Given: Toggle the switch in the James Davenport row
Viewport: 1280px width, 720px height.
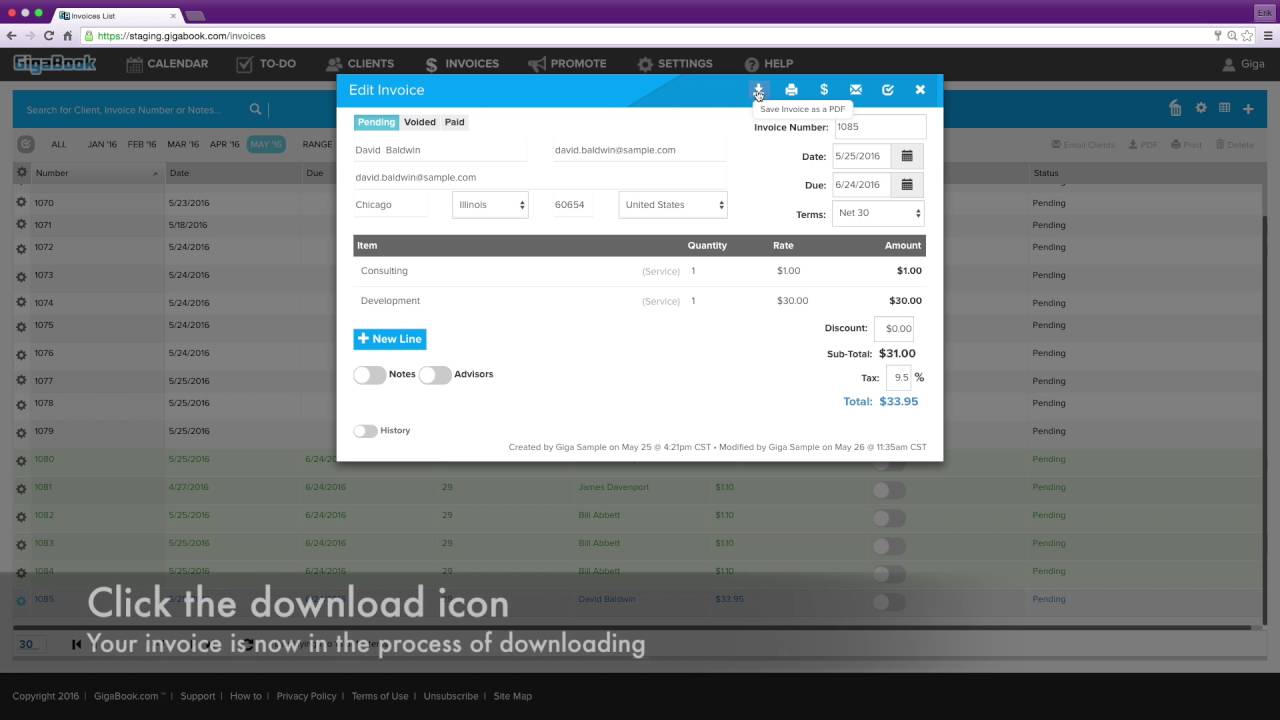Looking at the screenshot, I should point(889,490).
